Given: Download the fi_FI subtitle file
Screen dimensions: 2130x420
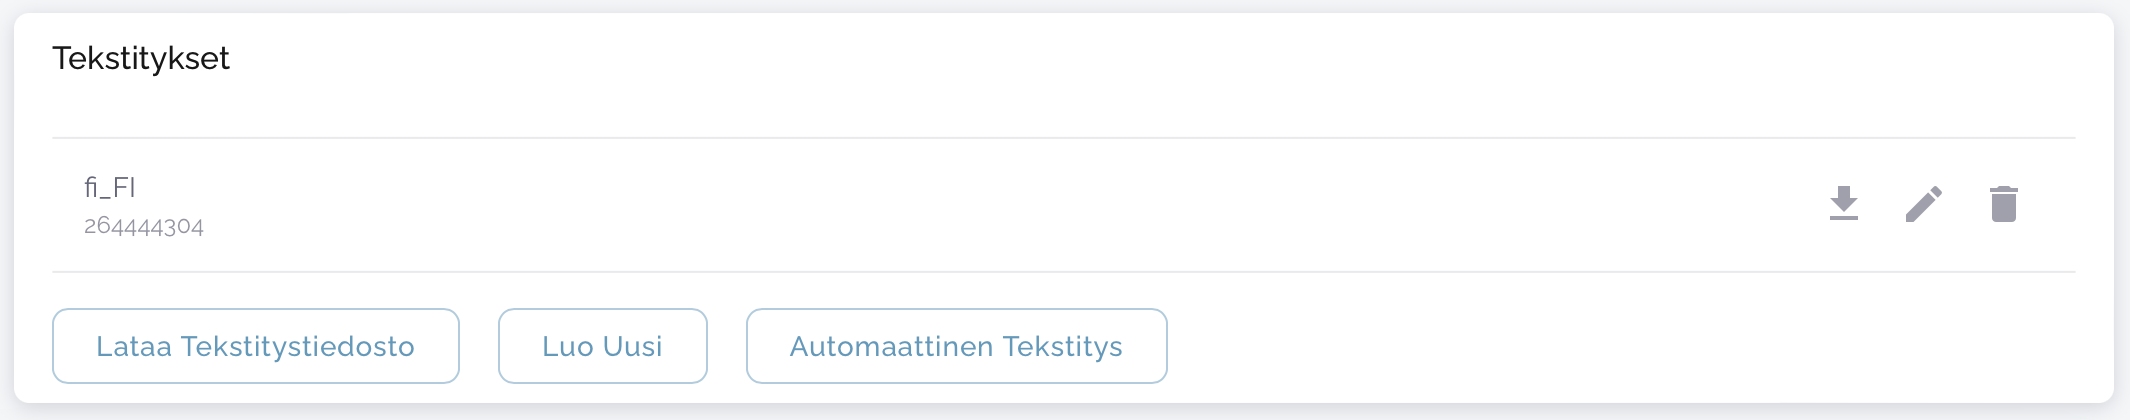Looking at the screenshot, I should coord(1843,204).
